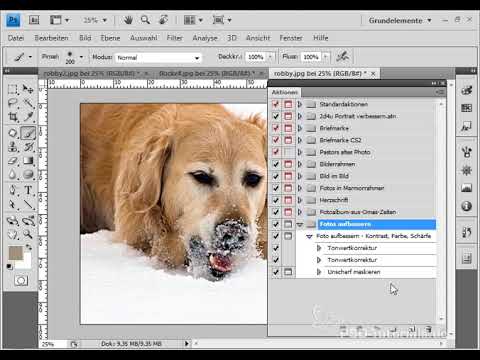Viewport: 480px width, 360px height.
Task: Select the Fotoalbum-aus-Omas-Zeiten action set
Action: 358,212
